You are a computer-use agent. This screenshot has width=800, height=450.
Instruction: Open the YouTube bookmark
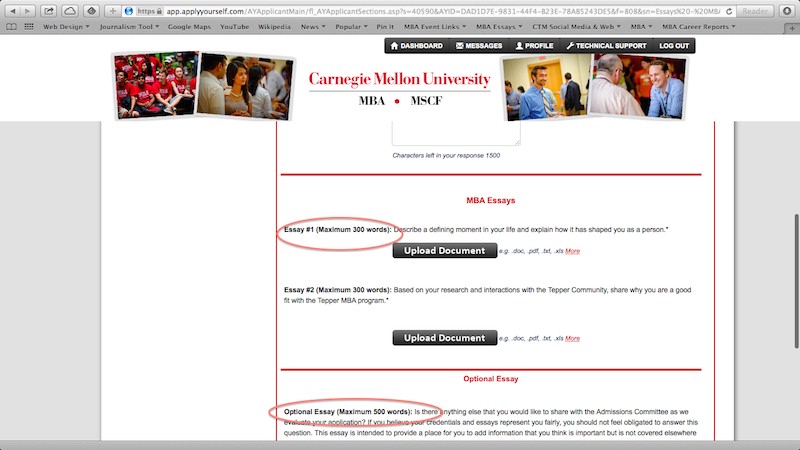[235, 27]
